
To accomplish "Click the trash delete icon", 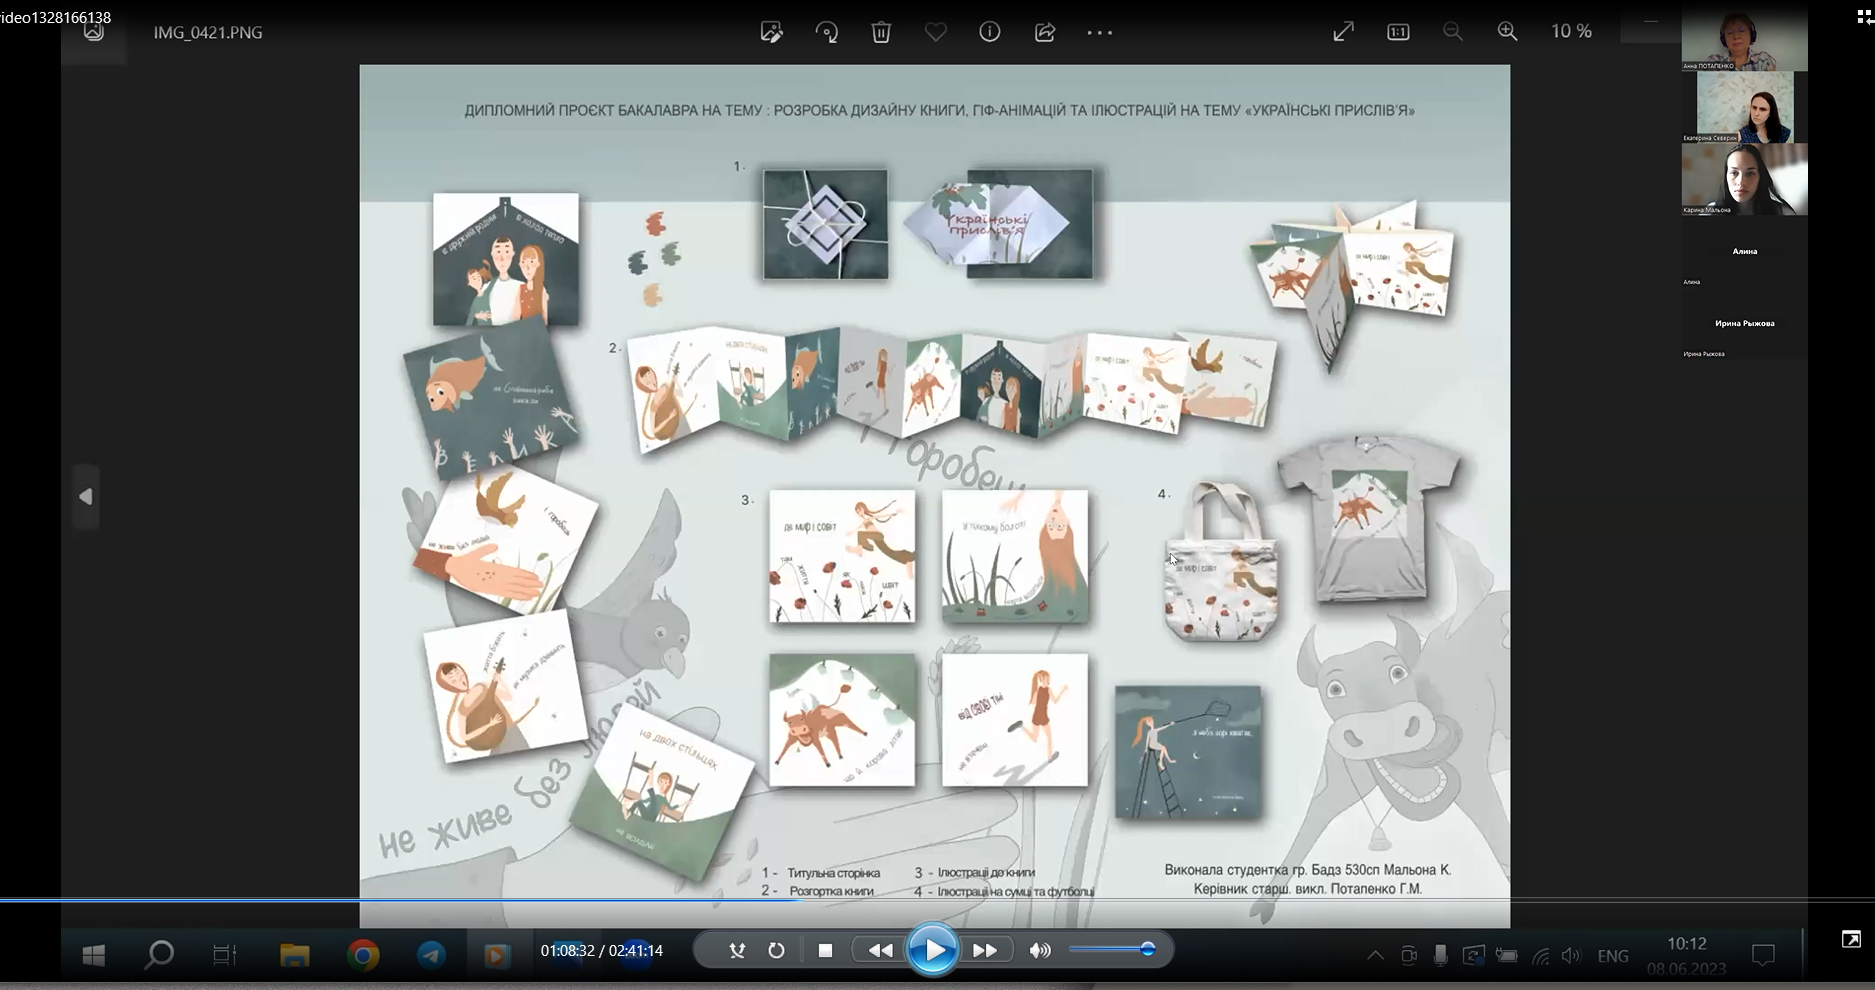I will coord(881,32).
